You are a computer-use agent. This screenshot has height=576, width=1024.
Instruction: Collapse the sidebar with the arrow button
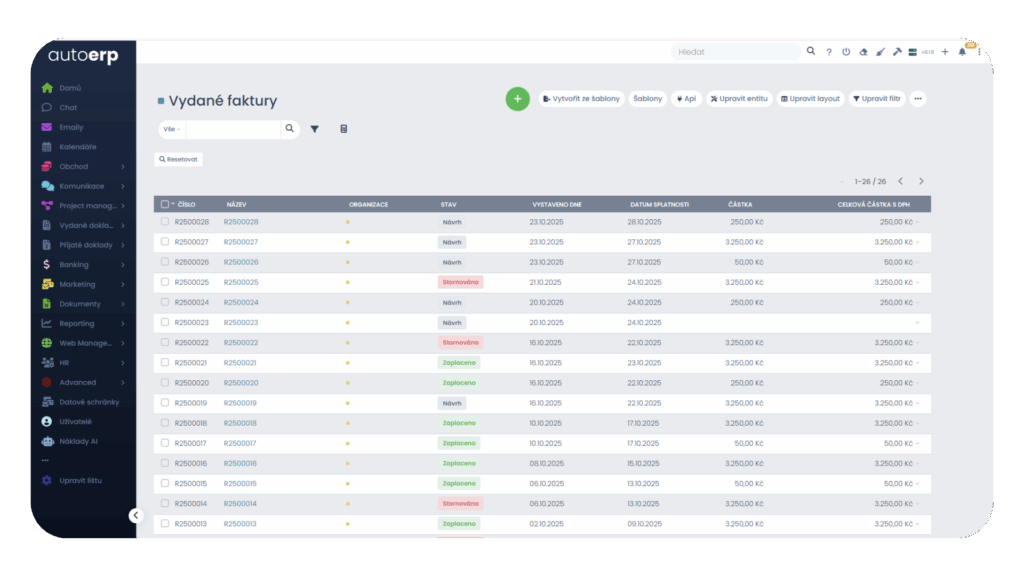pyautogui.click(x=136, y=516)
